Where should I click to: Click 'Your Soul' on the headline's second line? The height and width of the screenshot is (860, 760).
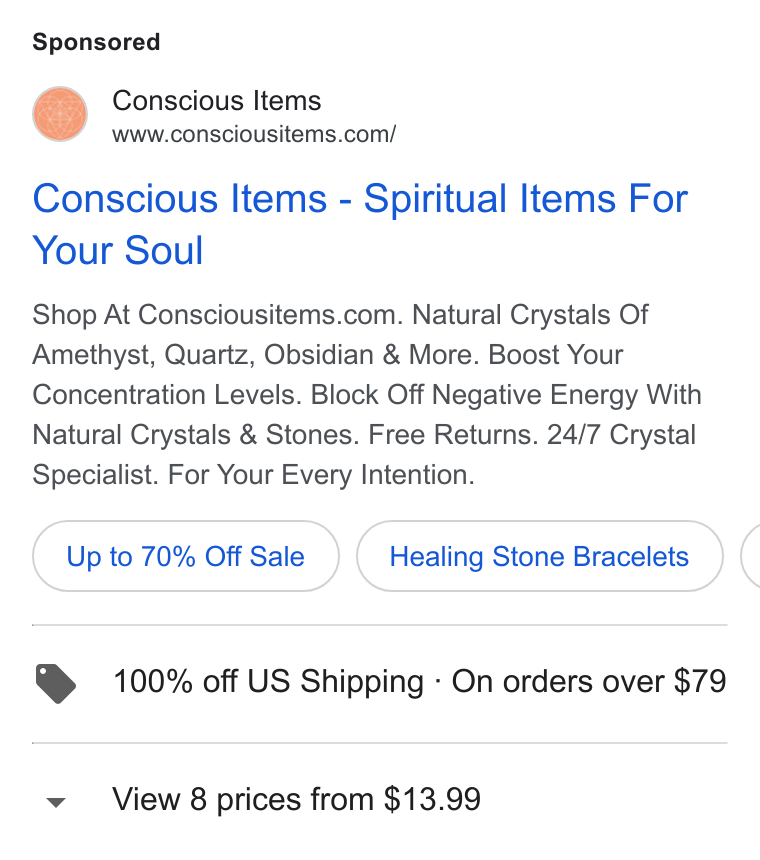pyautogui.click(x=118, y=251)
